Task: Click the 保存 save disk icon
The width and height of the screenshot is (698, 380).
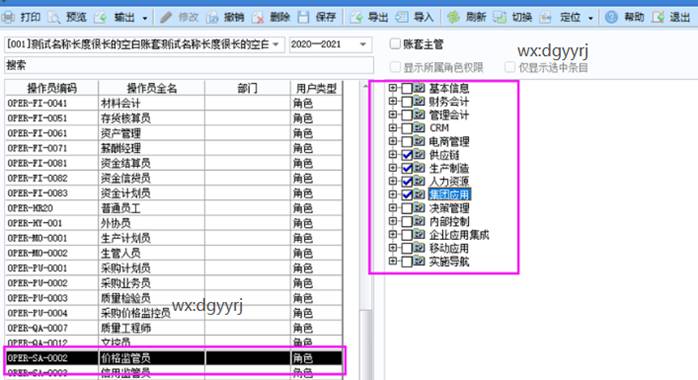Action: point(303,17)
